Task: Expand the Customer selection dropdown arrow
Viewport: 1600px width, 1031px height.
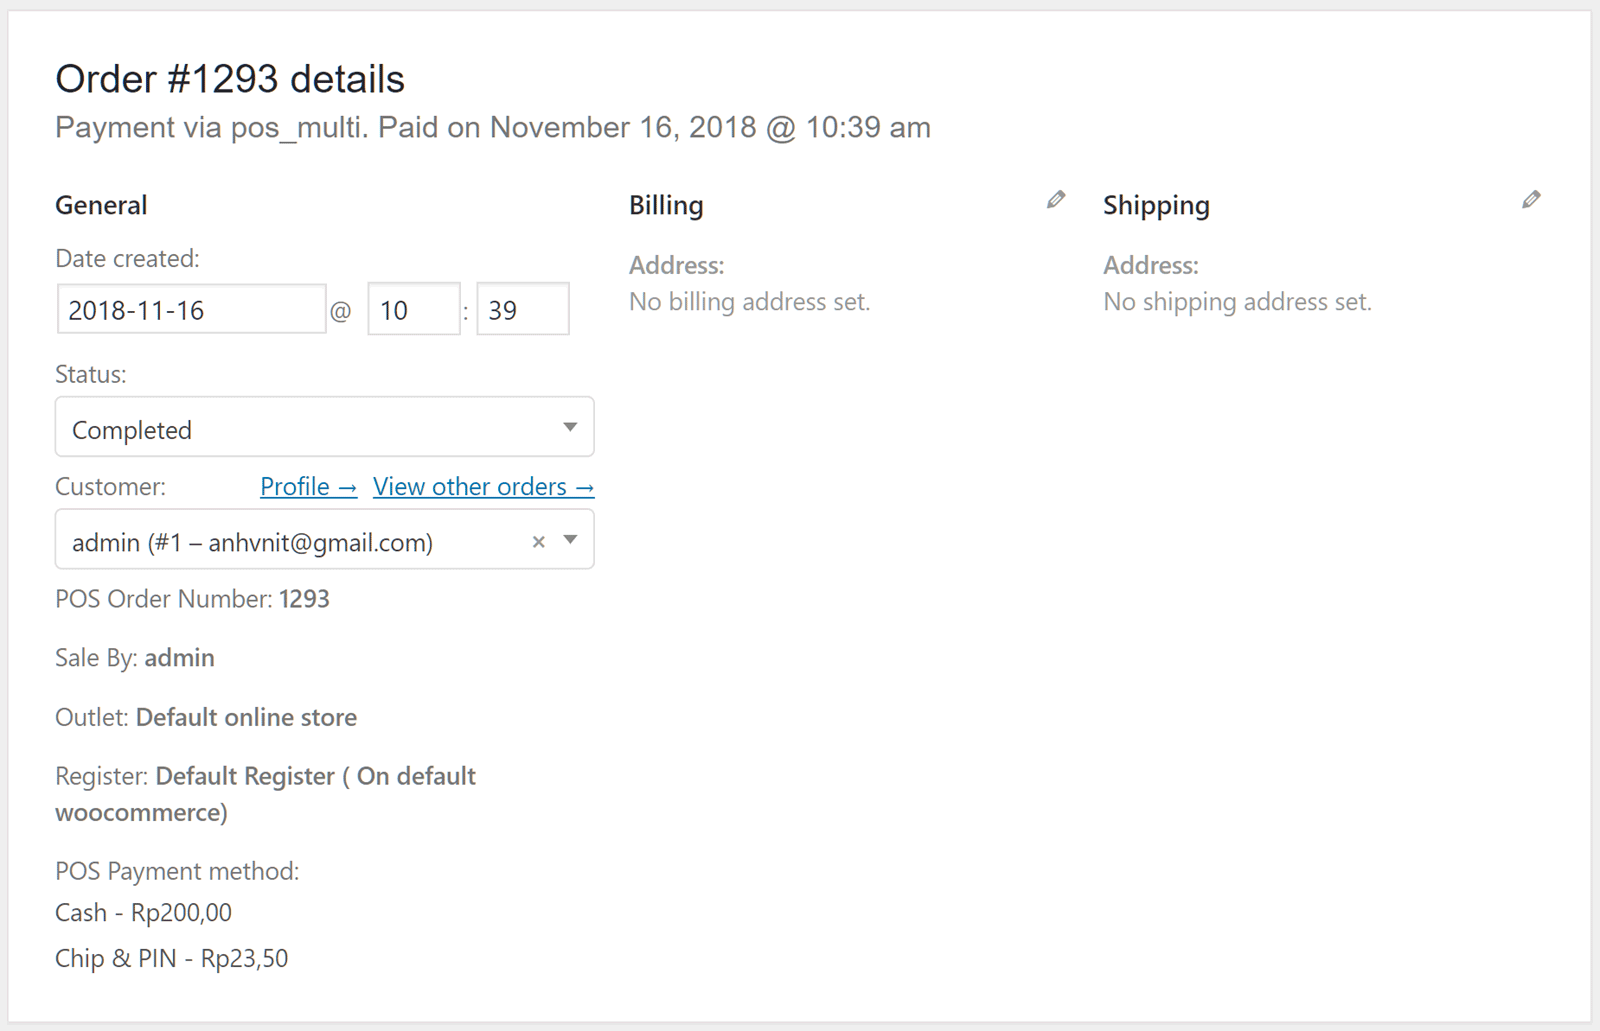Action: (571, 540)
